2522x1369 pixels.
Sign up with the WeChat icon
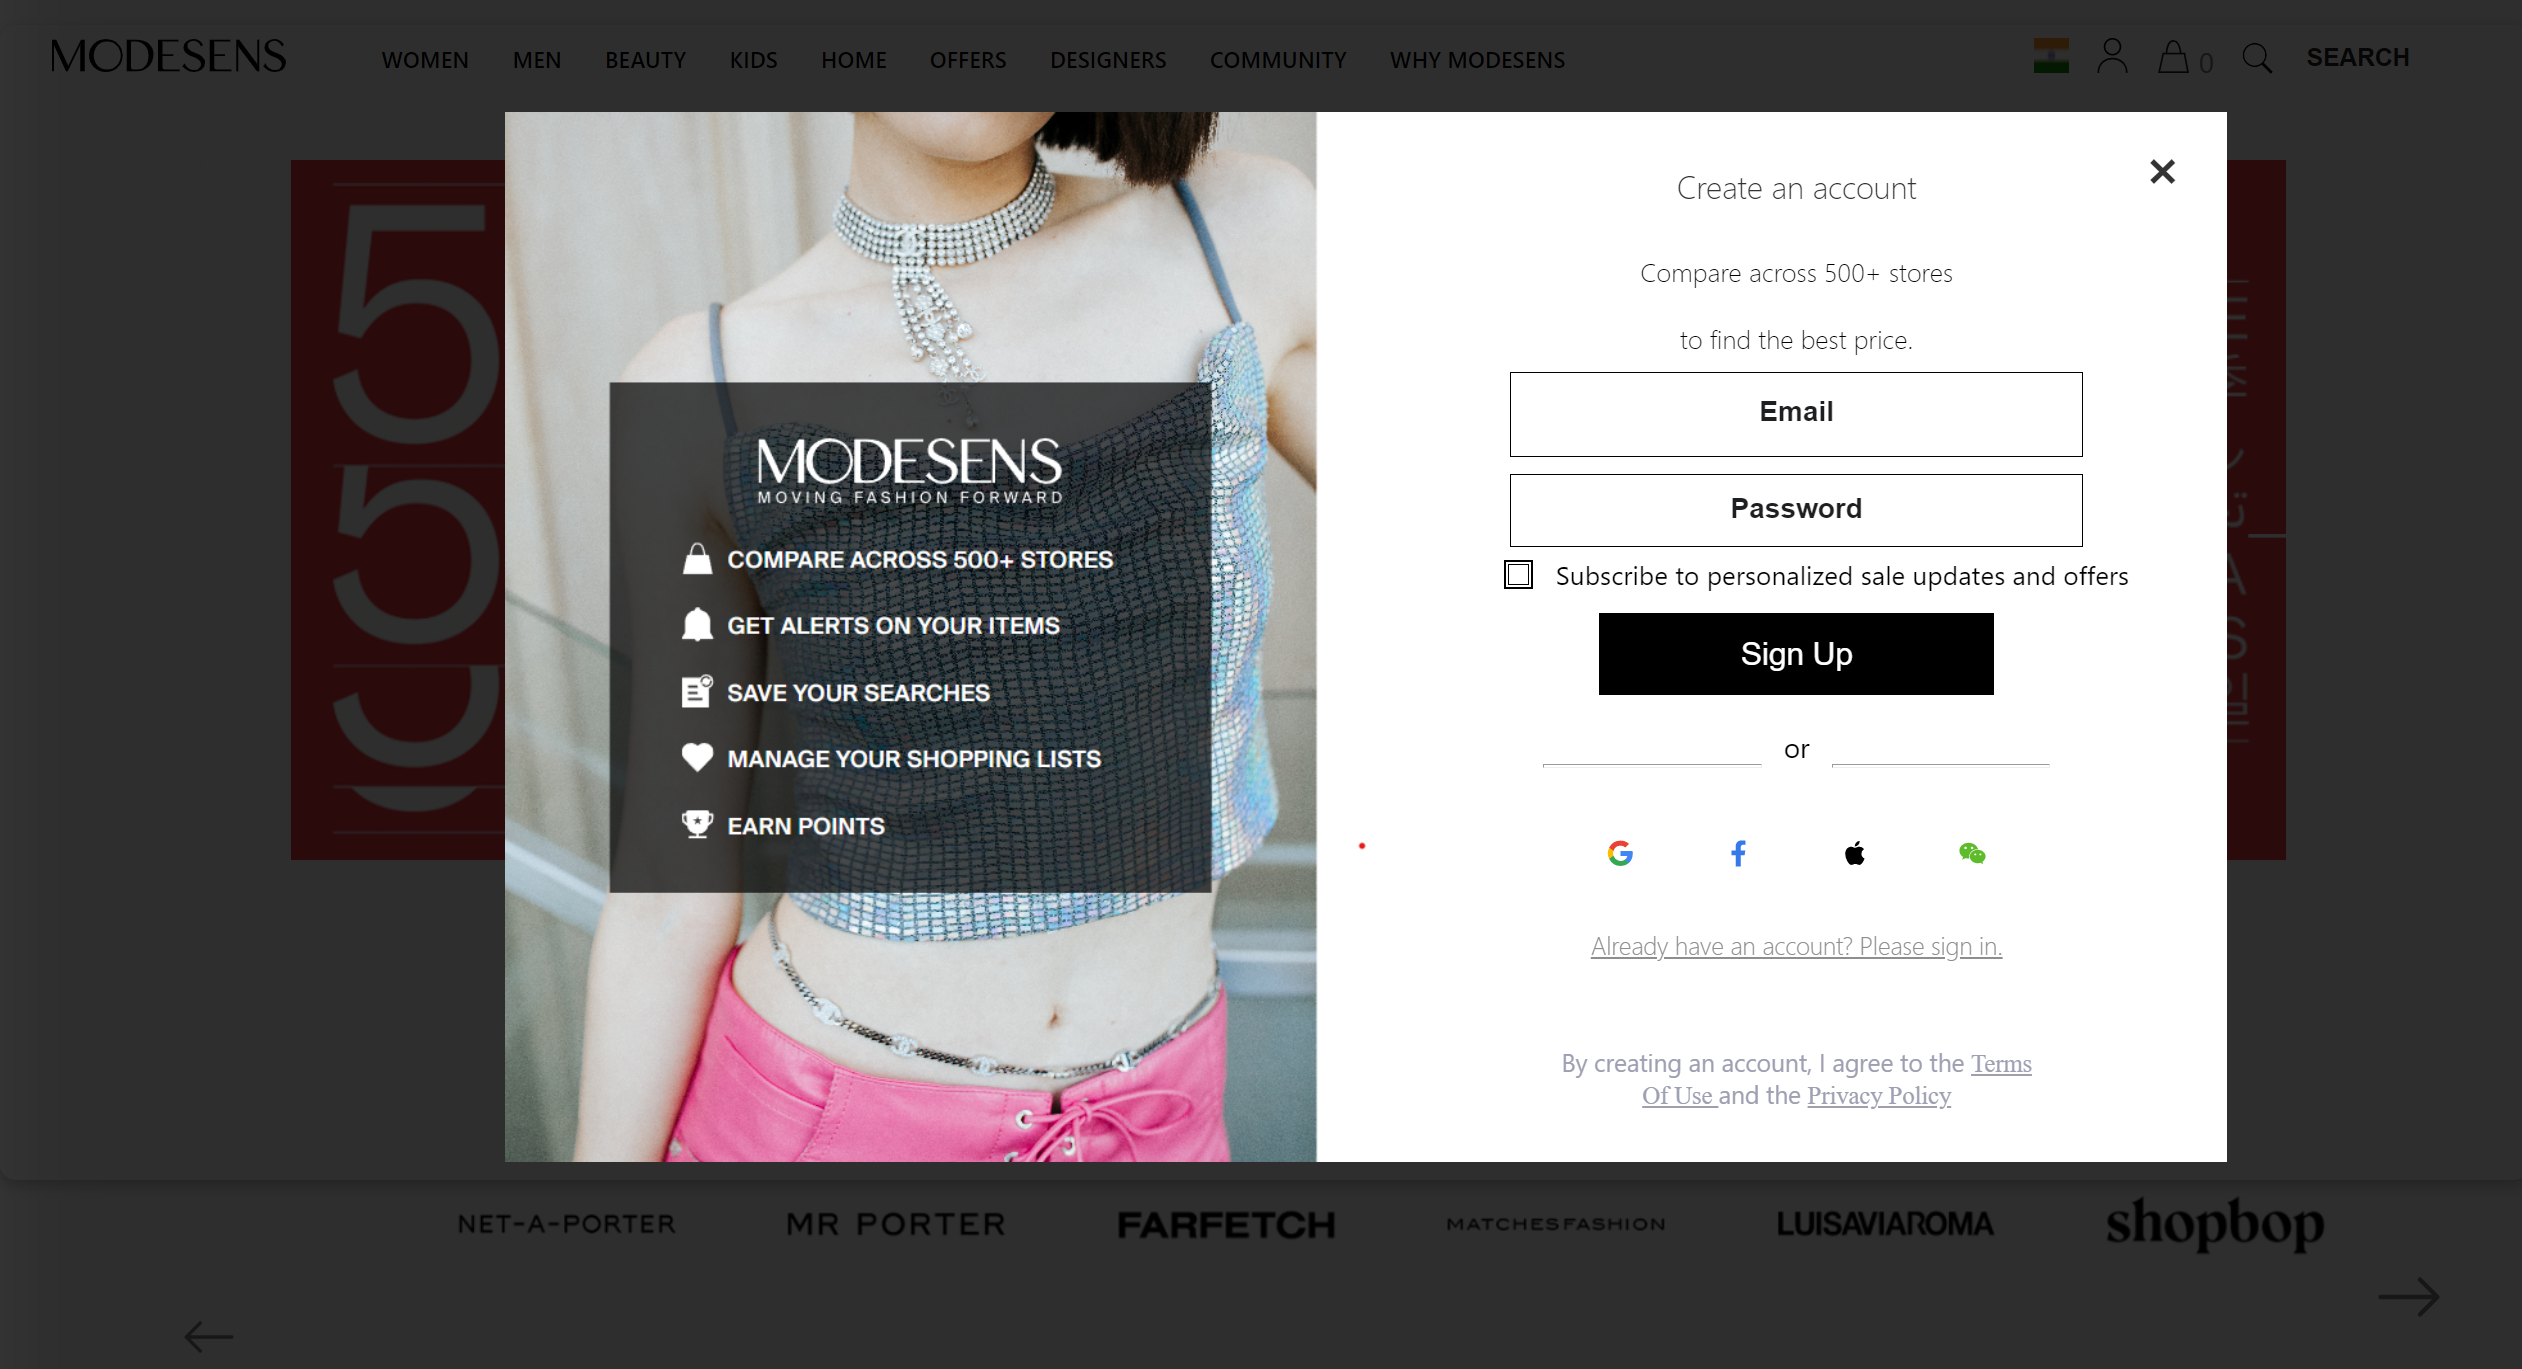[1972, 853]
